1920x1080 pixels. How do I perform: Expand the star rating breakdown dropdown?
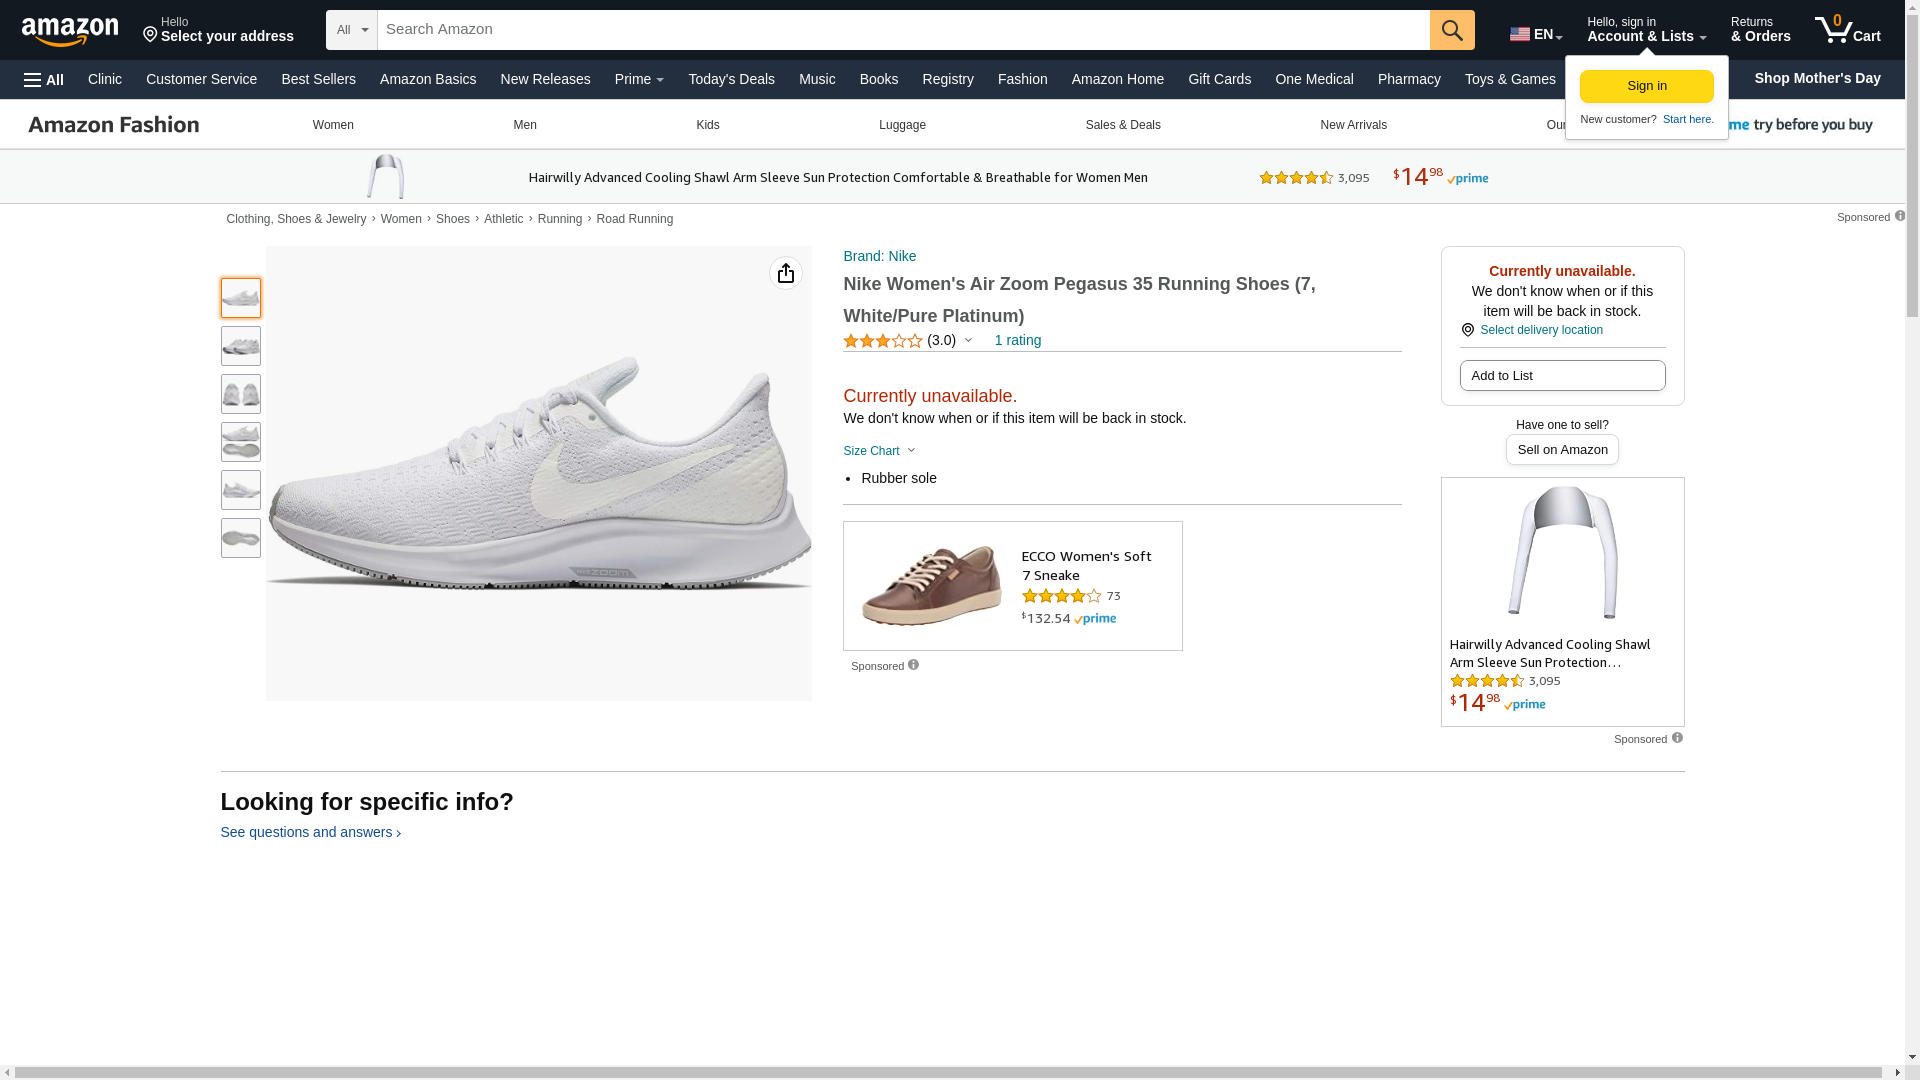tap(968, 340)
